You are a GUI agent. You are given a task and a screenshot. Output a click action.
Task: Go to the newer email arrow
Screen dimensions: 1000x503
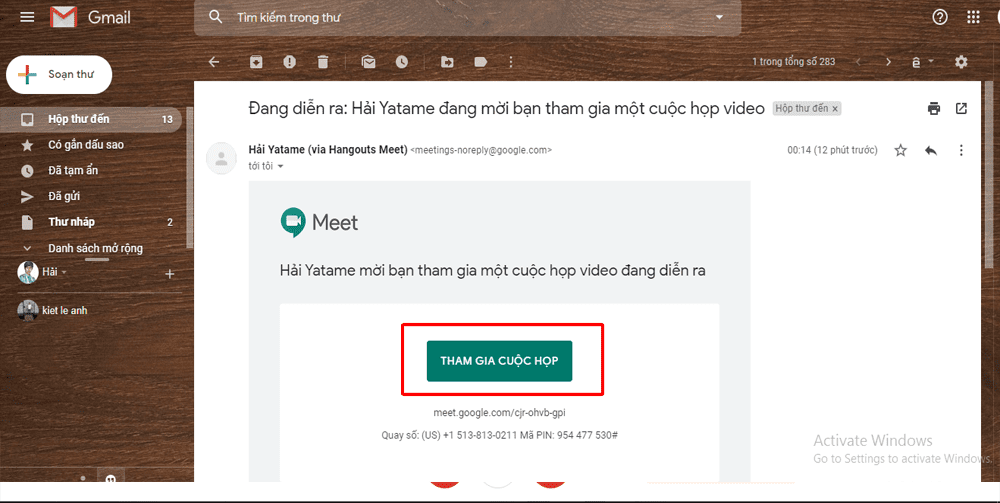coord(858,62)
